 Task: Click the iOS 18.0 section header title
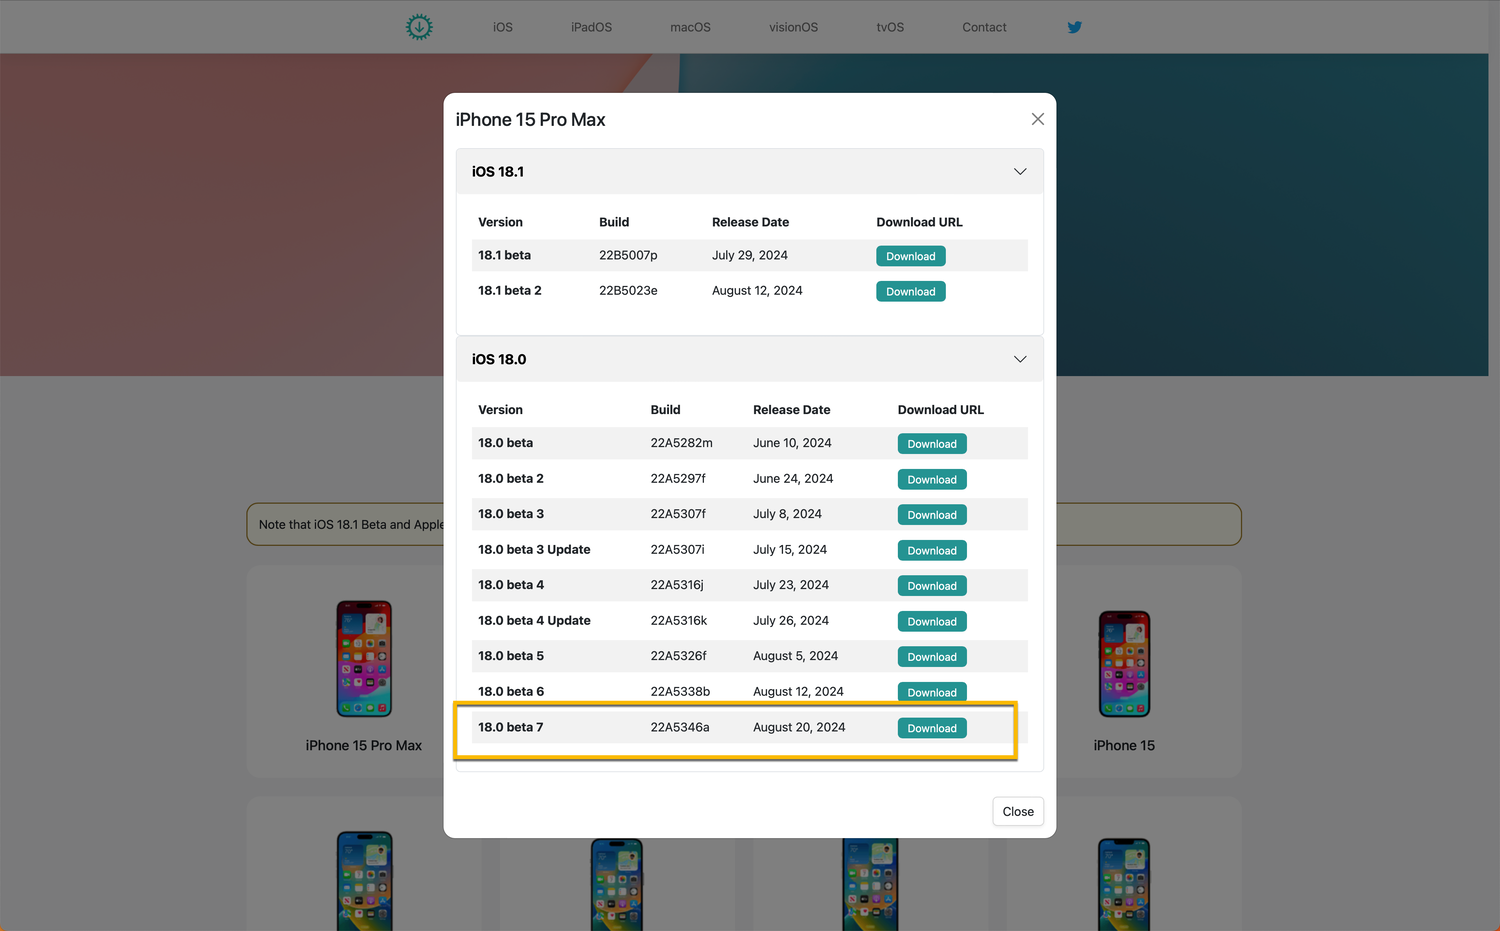(499, 359)
